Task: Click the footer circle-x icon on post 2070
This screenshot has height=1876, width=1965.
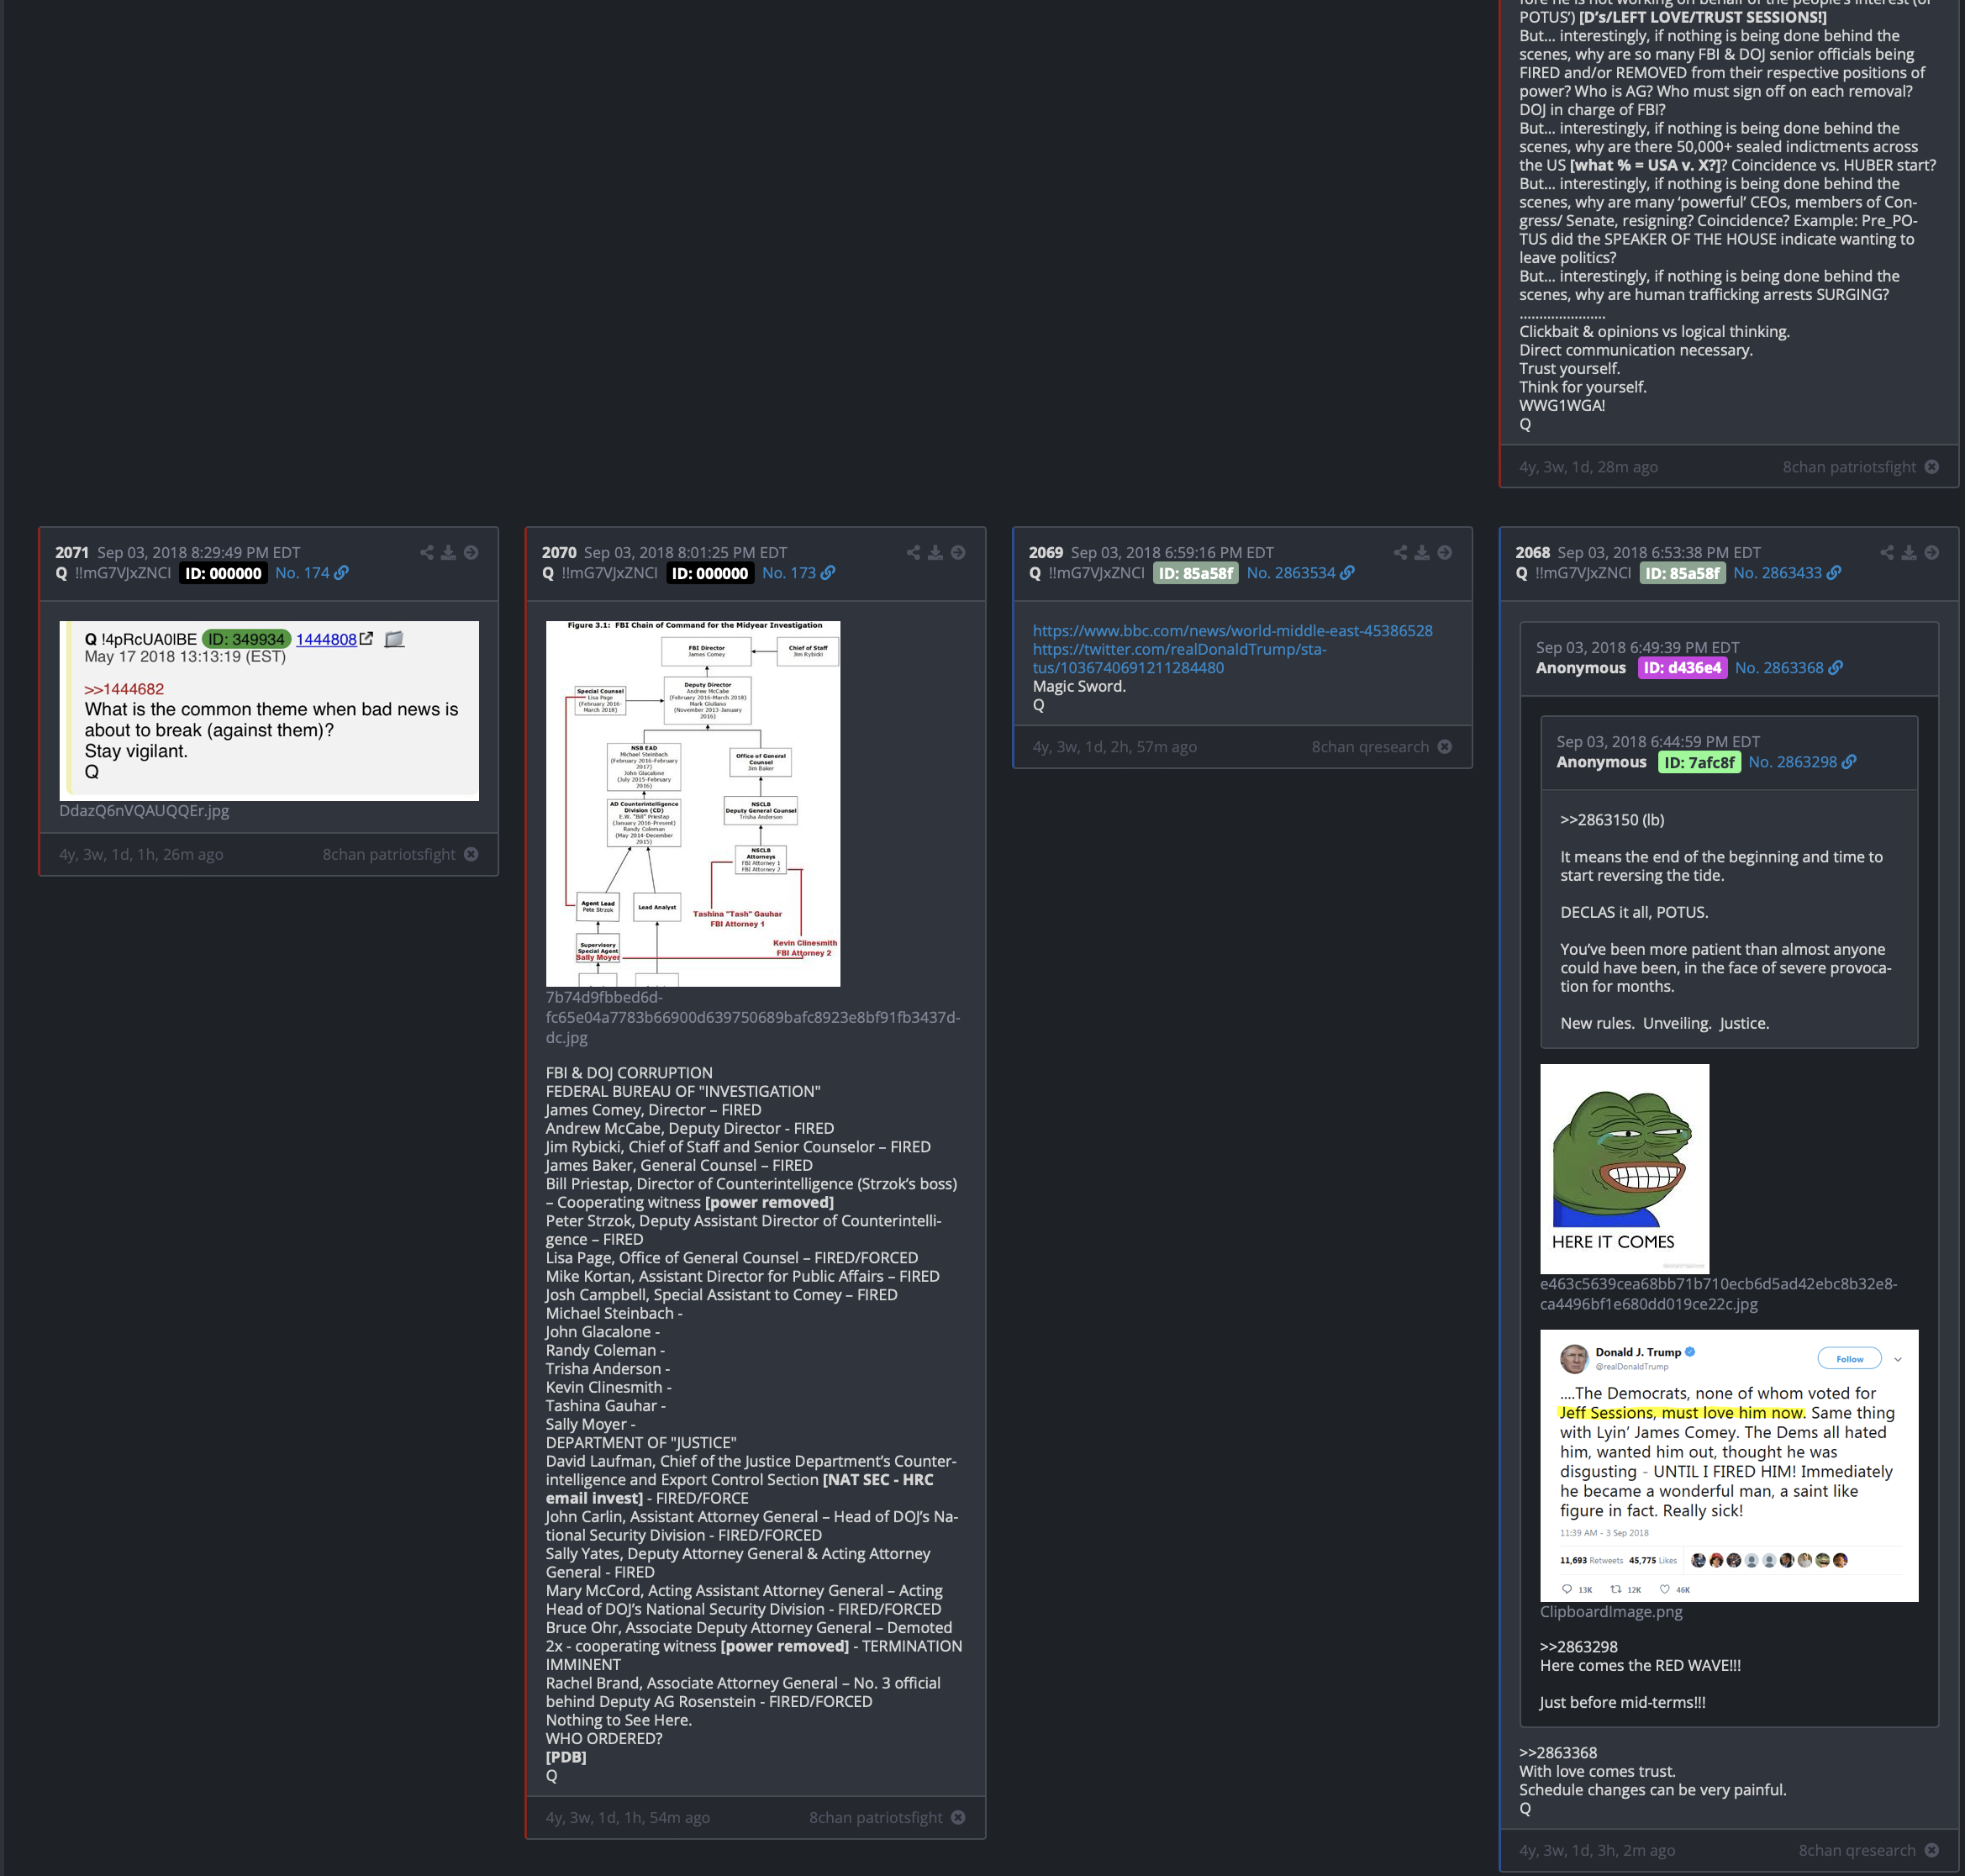Action: (x=958, y=1817)
